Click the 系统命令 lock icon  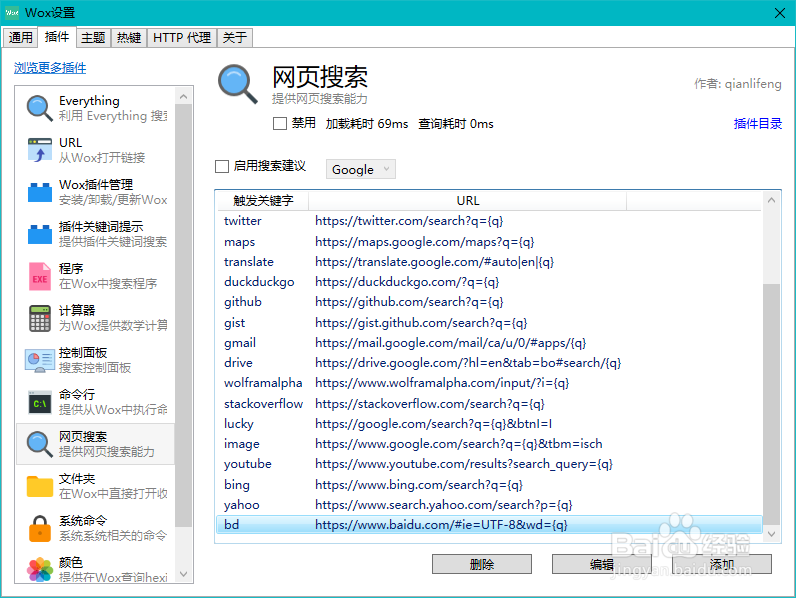pyautogui.click(x=40, y=528)
